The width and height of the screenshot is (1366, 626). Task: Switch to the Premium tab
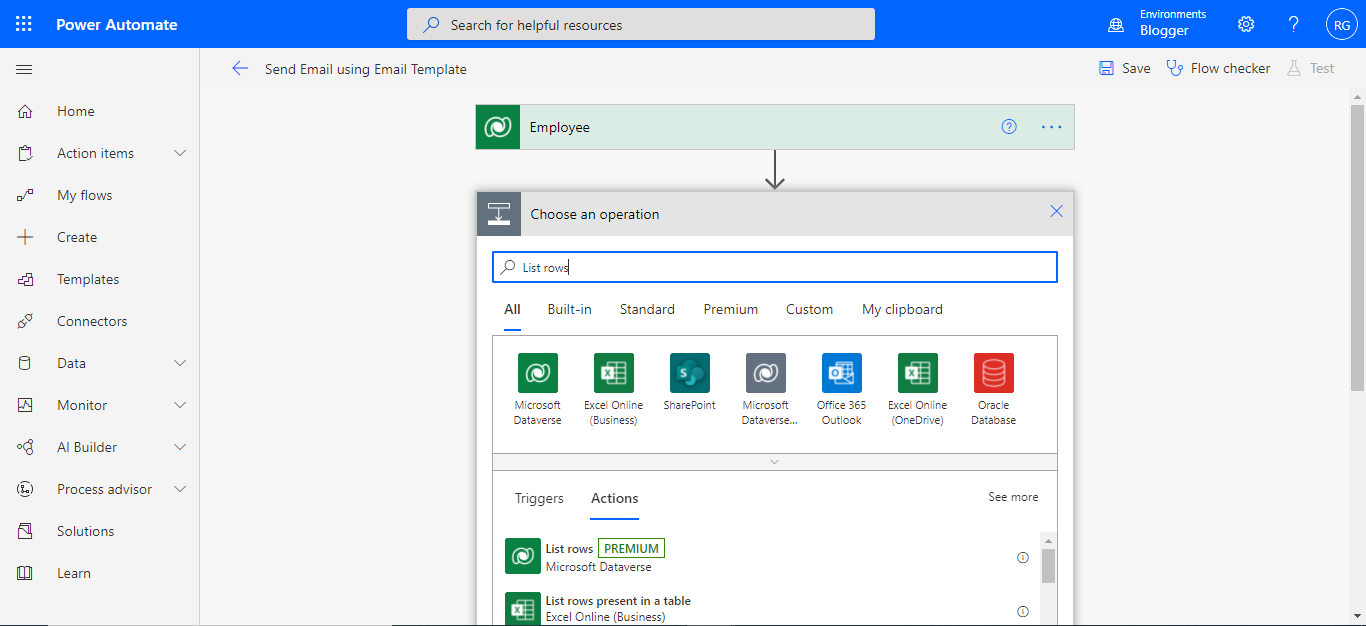pos(730,309)
